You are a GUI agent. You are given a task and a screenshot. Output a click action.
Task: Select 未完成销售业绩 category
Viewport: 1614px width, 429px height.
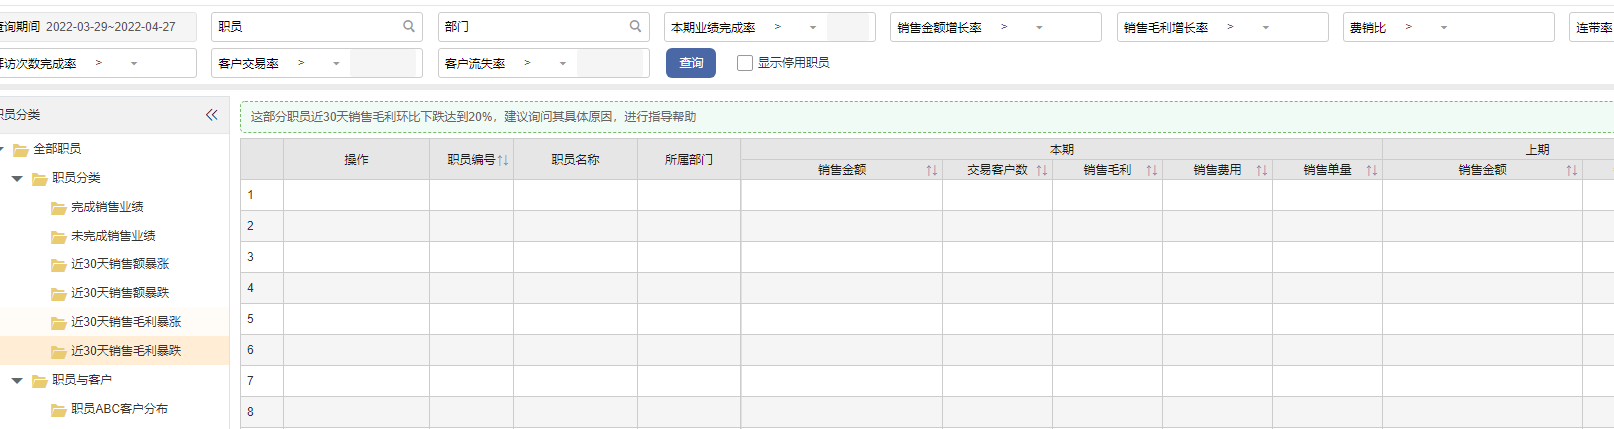(x=113, y=236)
